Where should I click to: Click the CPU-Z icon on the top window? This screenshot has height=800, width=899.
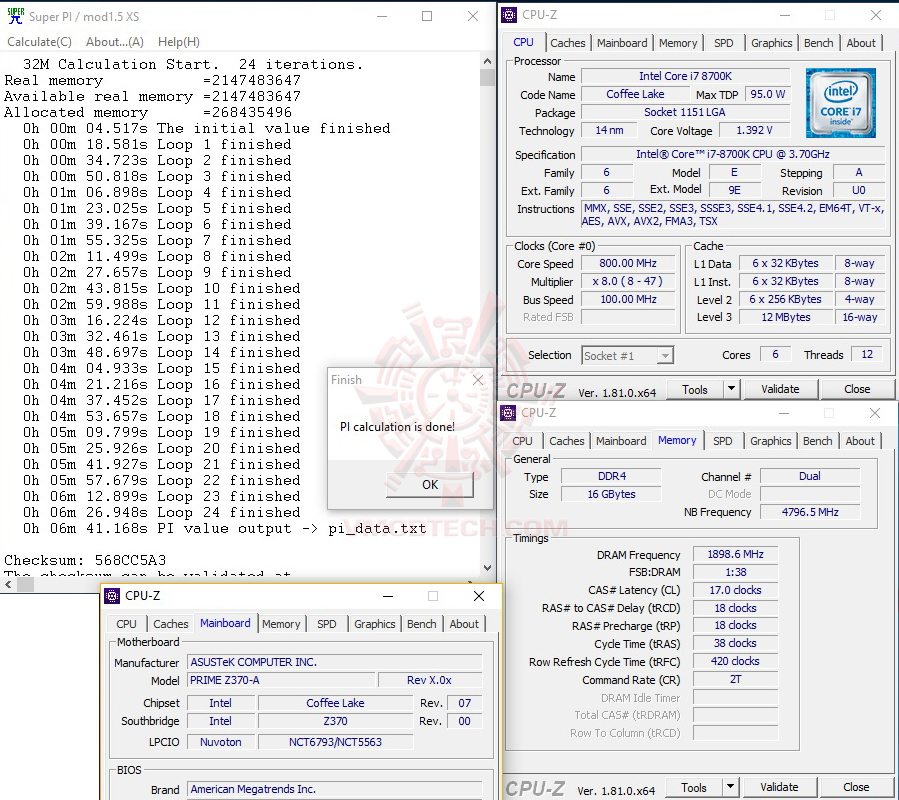click(509, 14)
